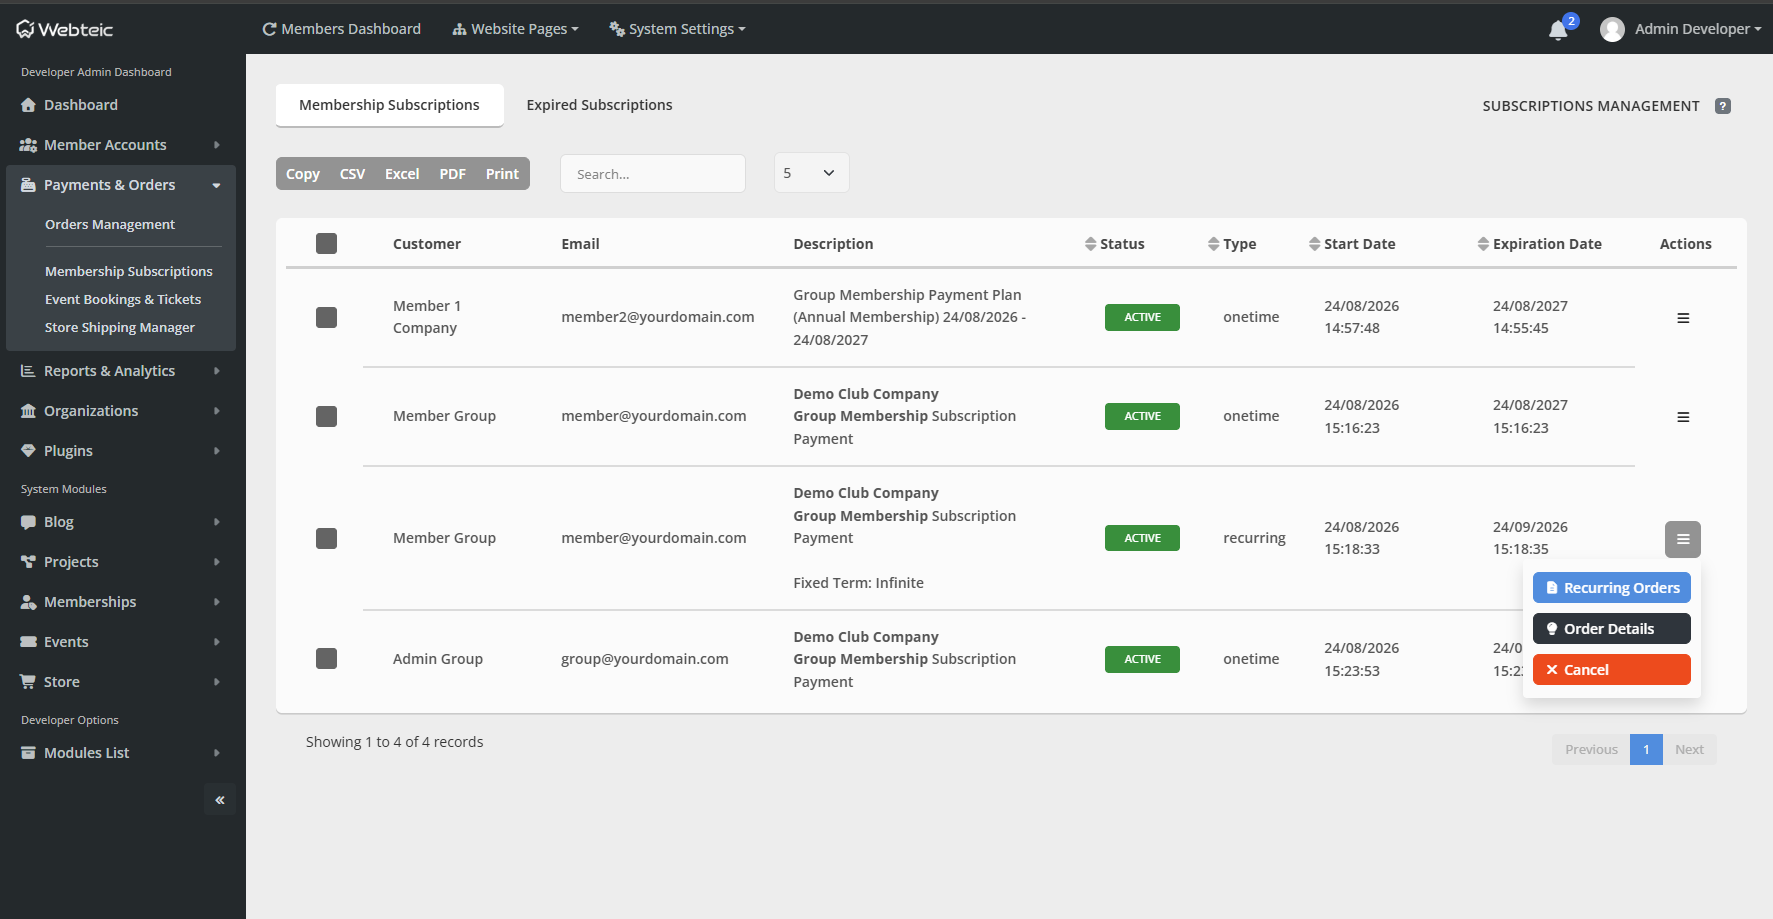Open Event Bookings & Tickets link
Screen dimensions: 1773x919
pos(123,299)
